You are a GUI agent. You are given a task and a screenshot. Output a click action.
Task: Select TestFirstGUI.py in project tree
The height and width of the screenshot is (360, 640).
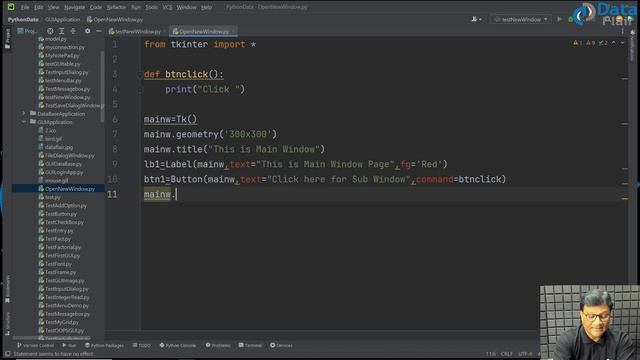pyautogui.click(x=59, y=256)
